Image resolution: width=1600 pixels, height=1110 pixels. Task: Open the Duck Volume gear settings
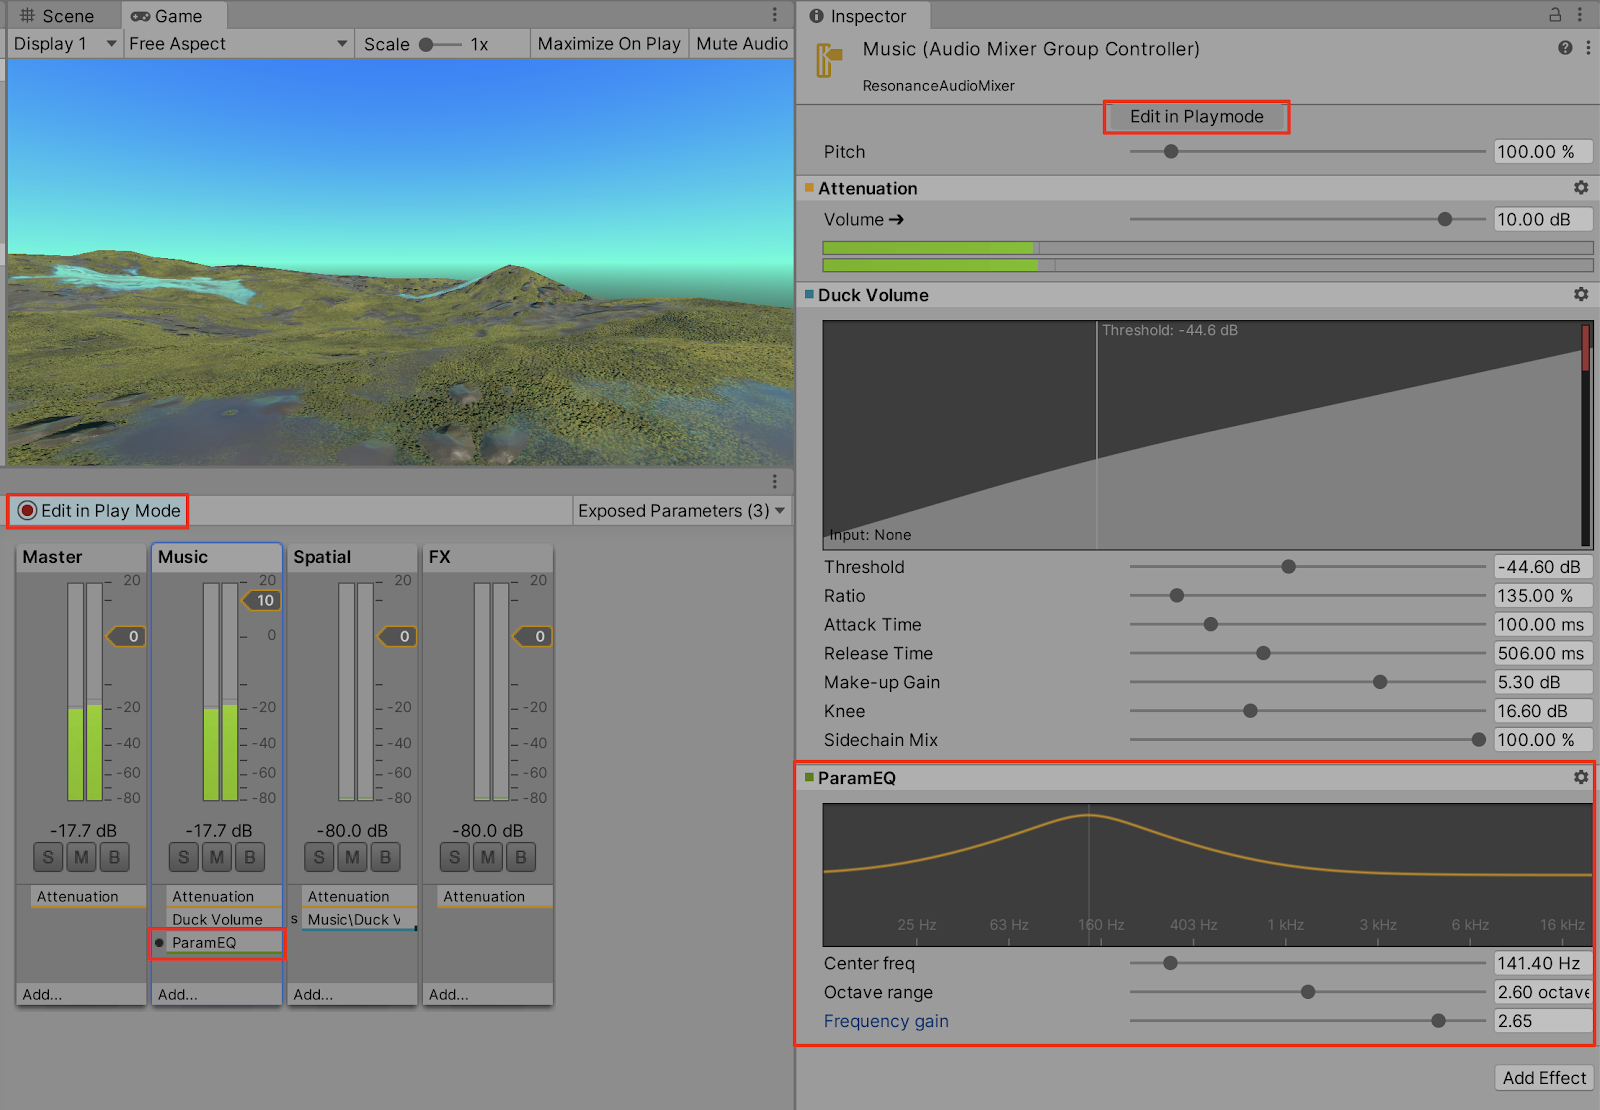pos(1580,295)
